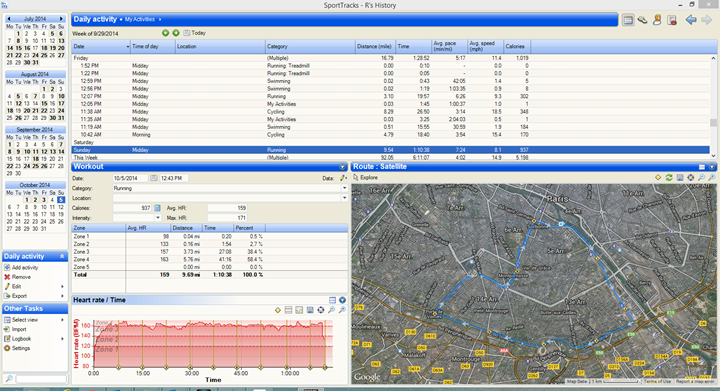Viewport: 720px width, 391px height.
Task: Click the calculate calories icon
Action: [x=157, y=208]
